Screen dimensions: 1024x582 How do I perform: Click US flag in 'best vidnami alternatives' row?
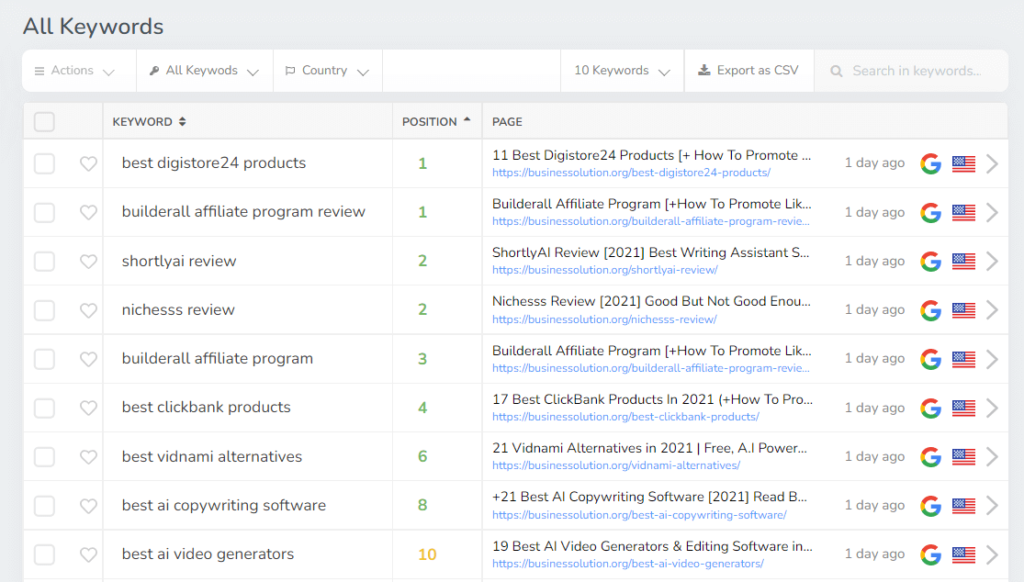[963, 457]
